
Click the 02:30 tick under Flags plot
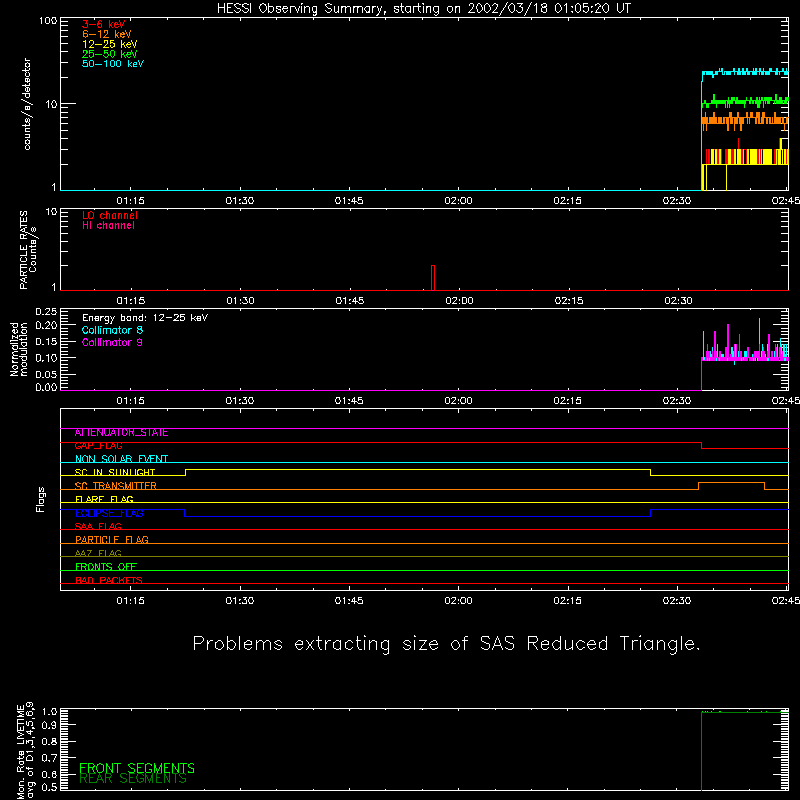(x=677, y=601)
